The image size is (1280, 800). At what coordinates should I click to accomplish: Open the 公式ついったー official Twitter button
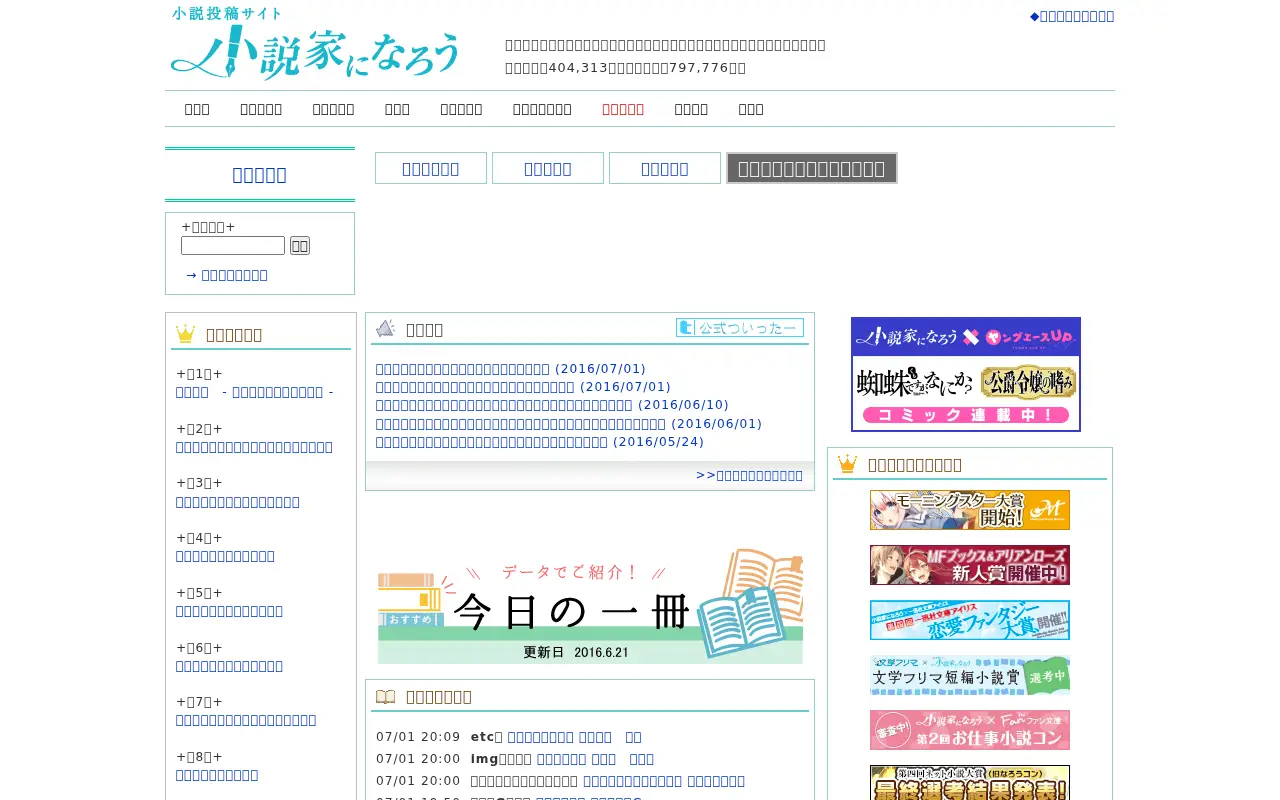(740, 328)
